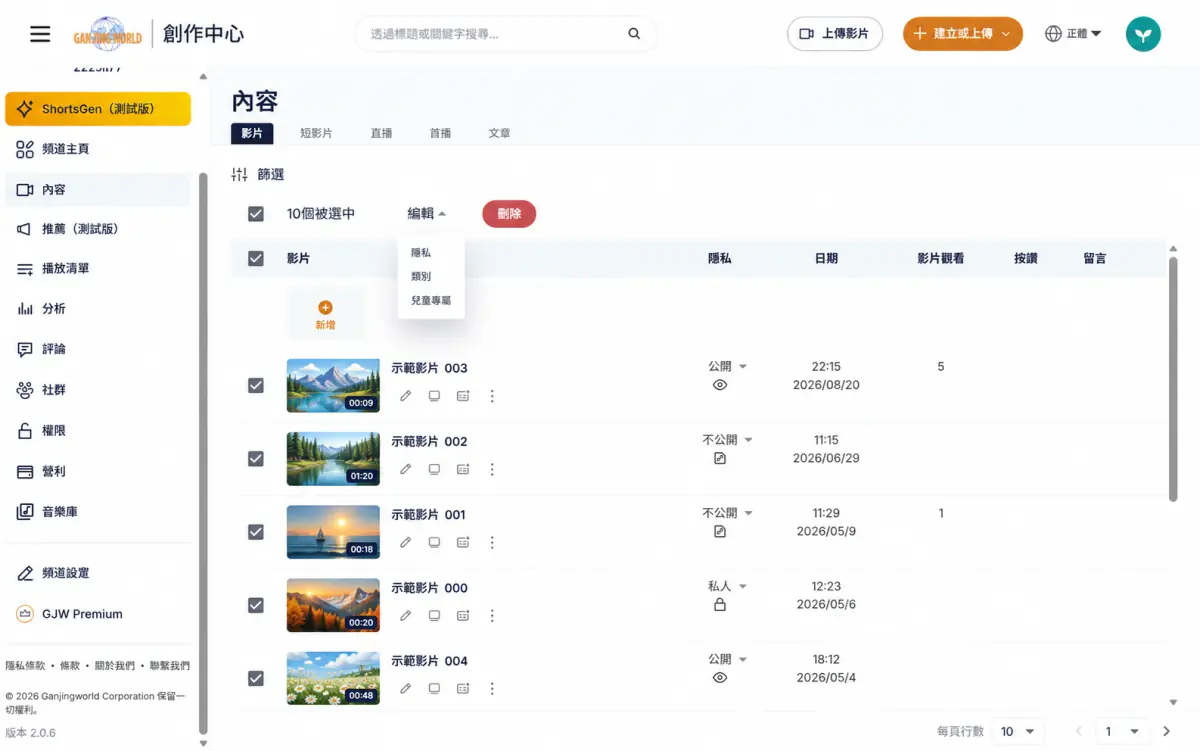Open the 隱私條款 footer link
Screen dimensions: 1200x751
[x=25, y=665]
